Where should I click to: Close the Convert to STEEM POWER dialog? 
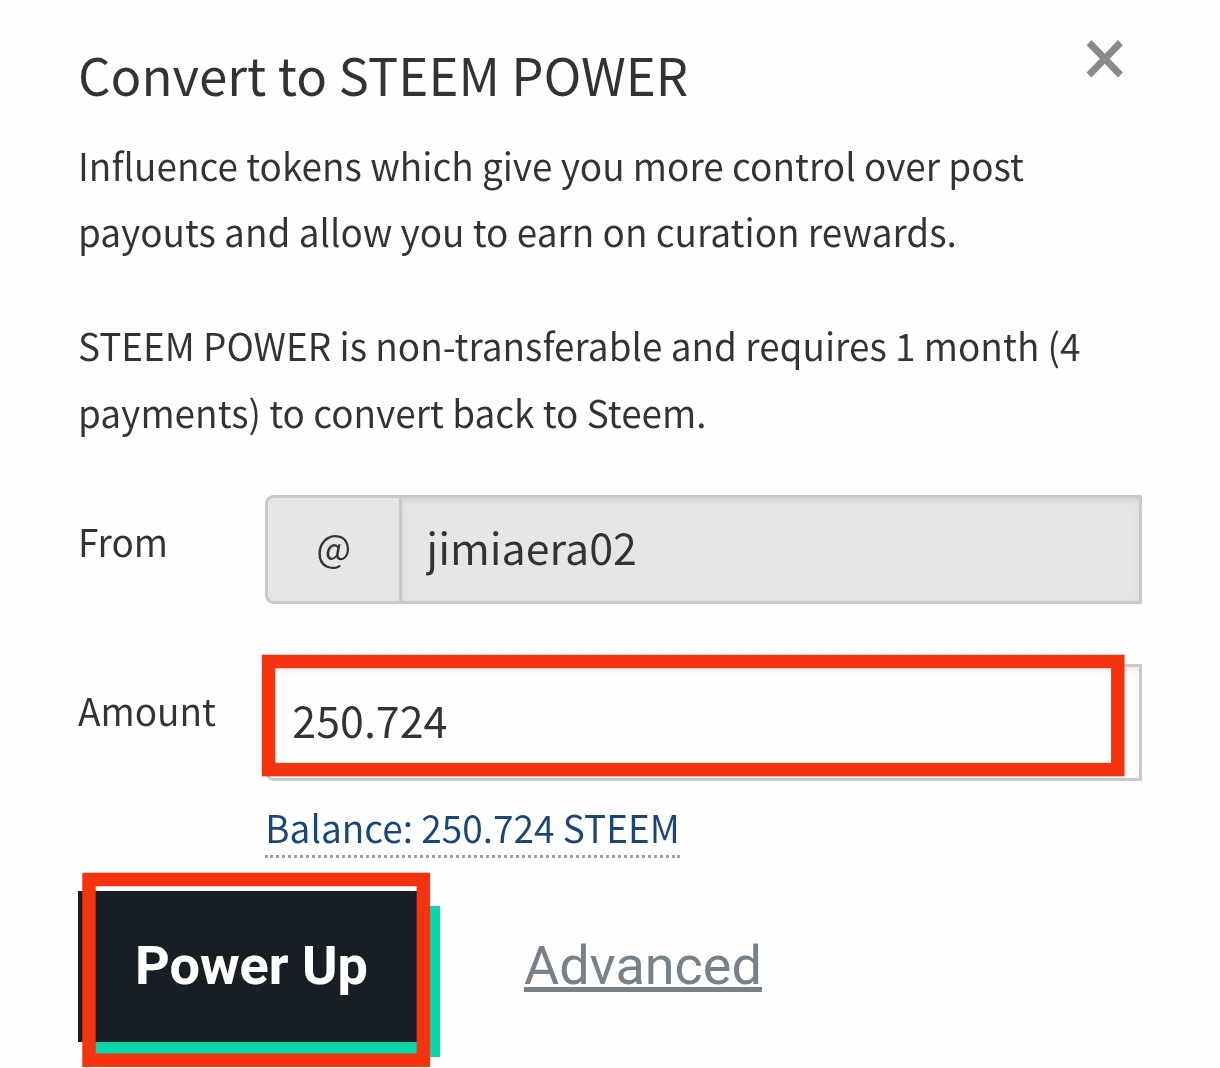point(1104,60)
